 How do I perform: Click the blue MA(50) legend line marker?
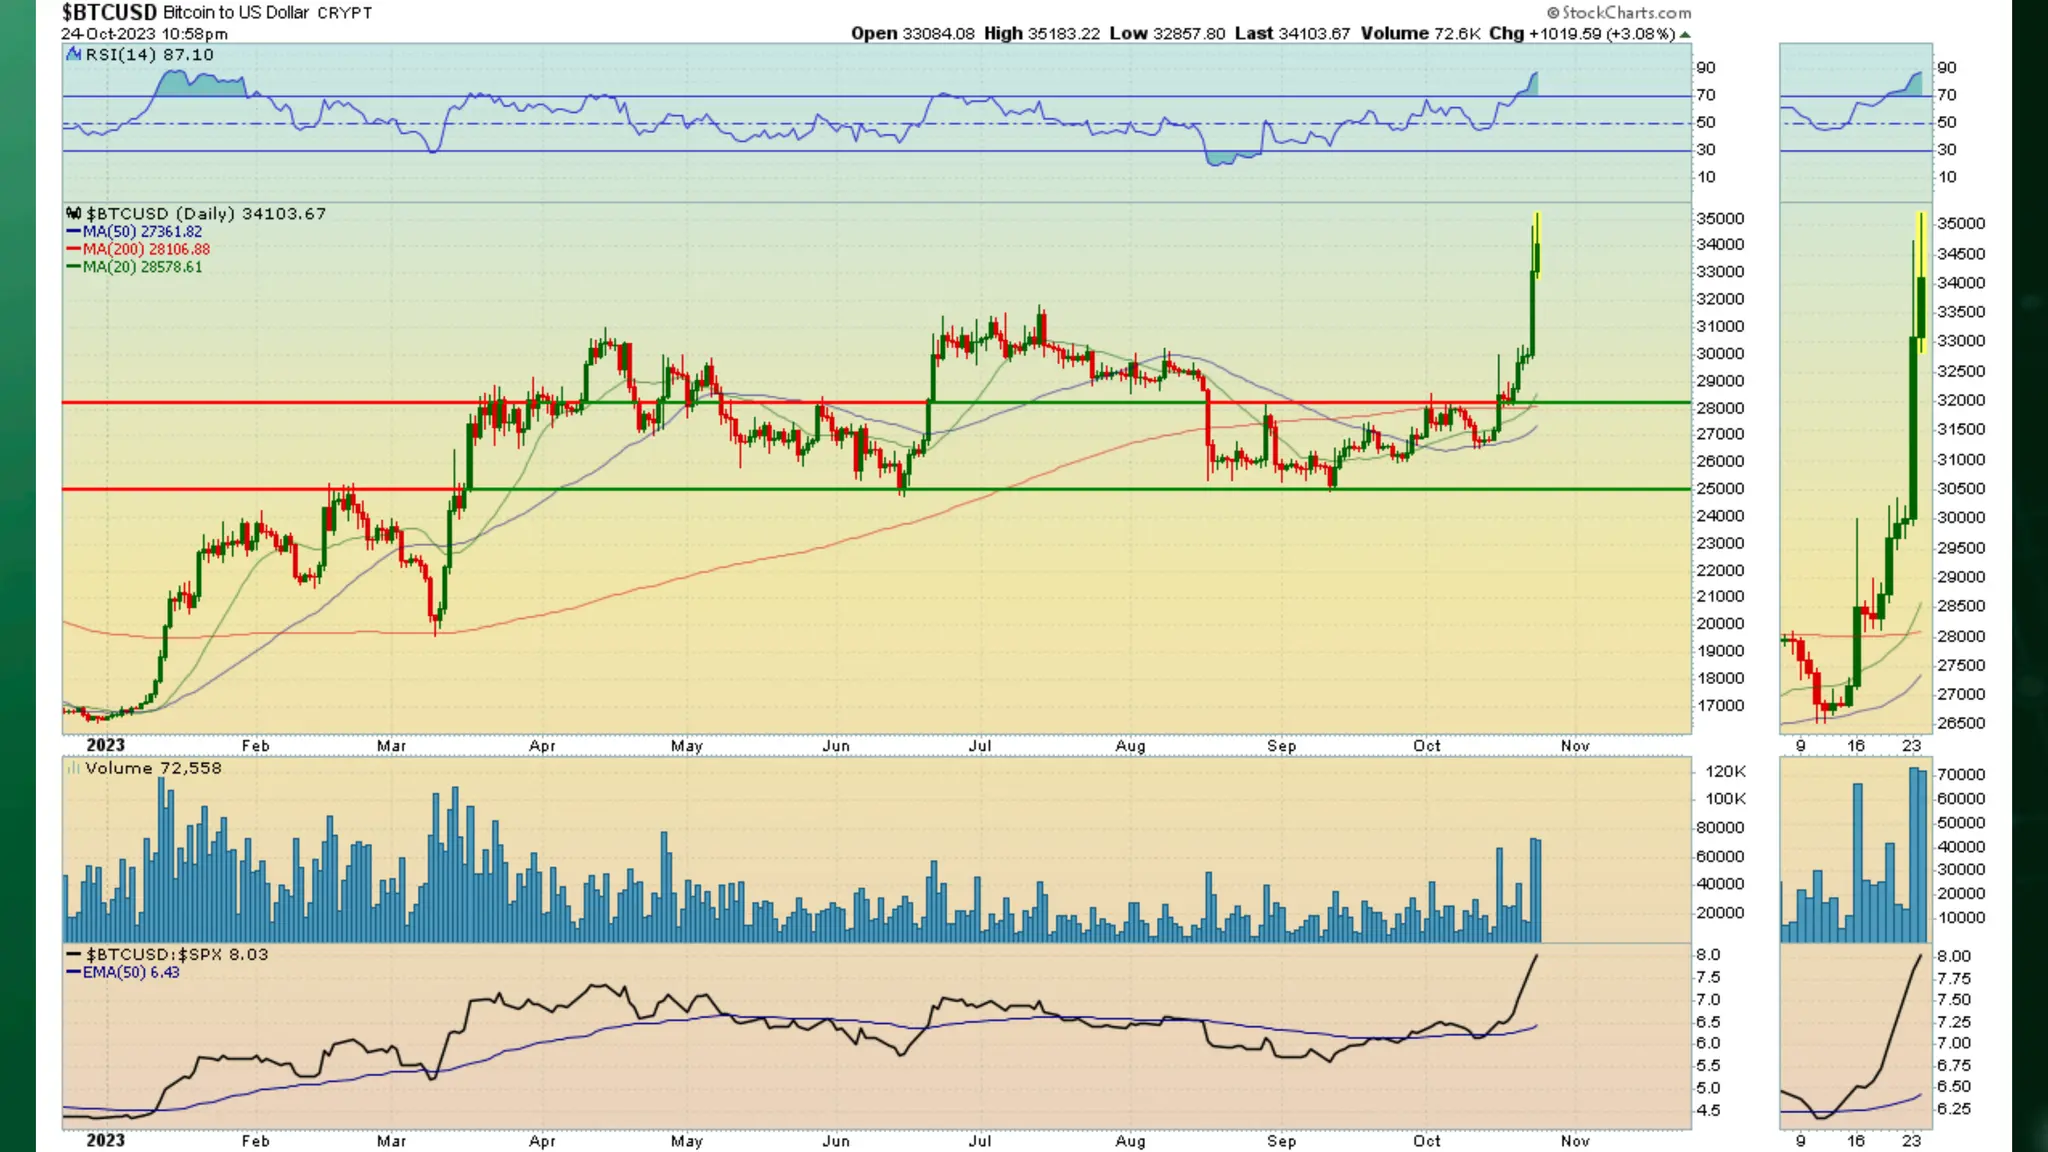[x=73, y=231]
